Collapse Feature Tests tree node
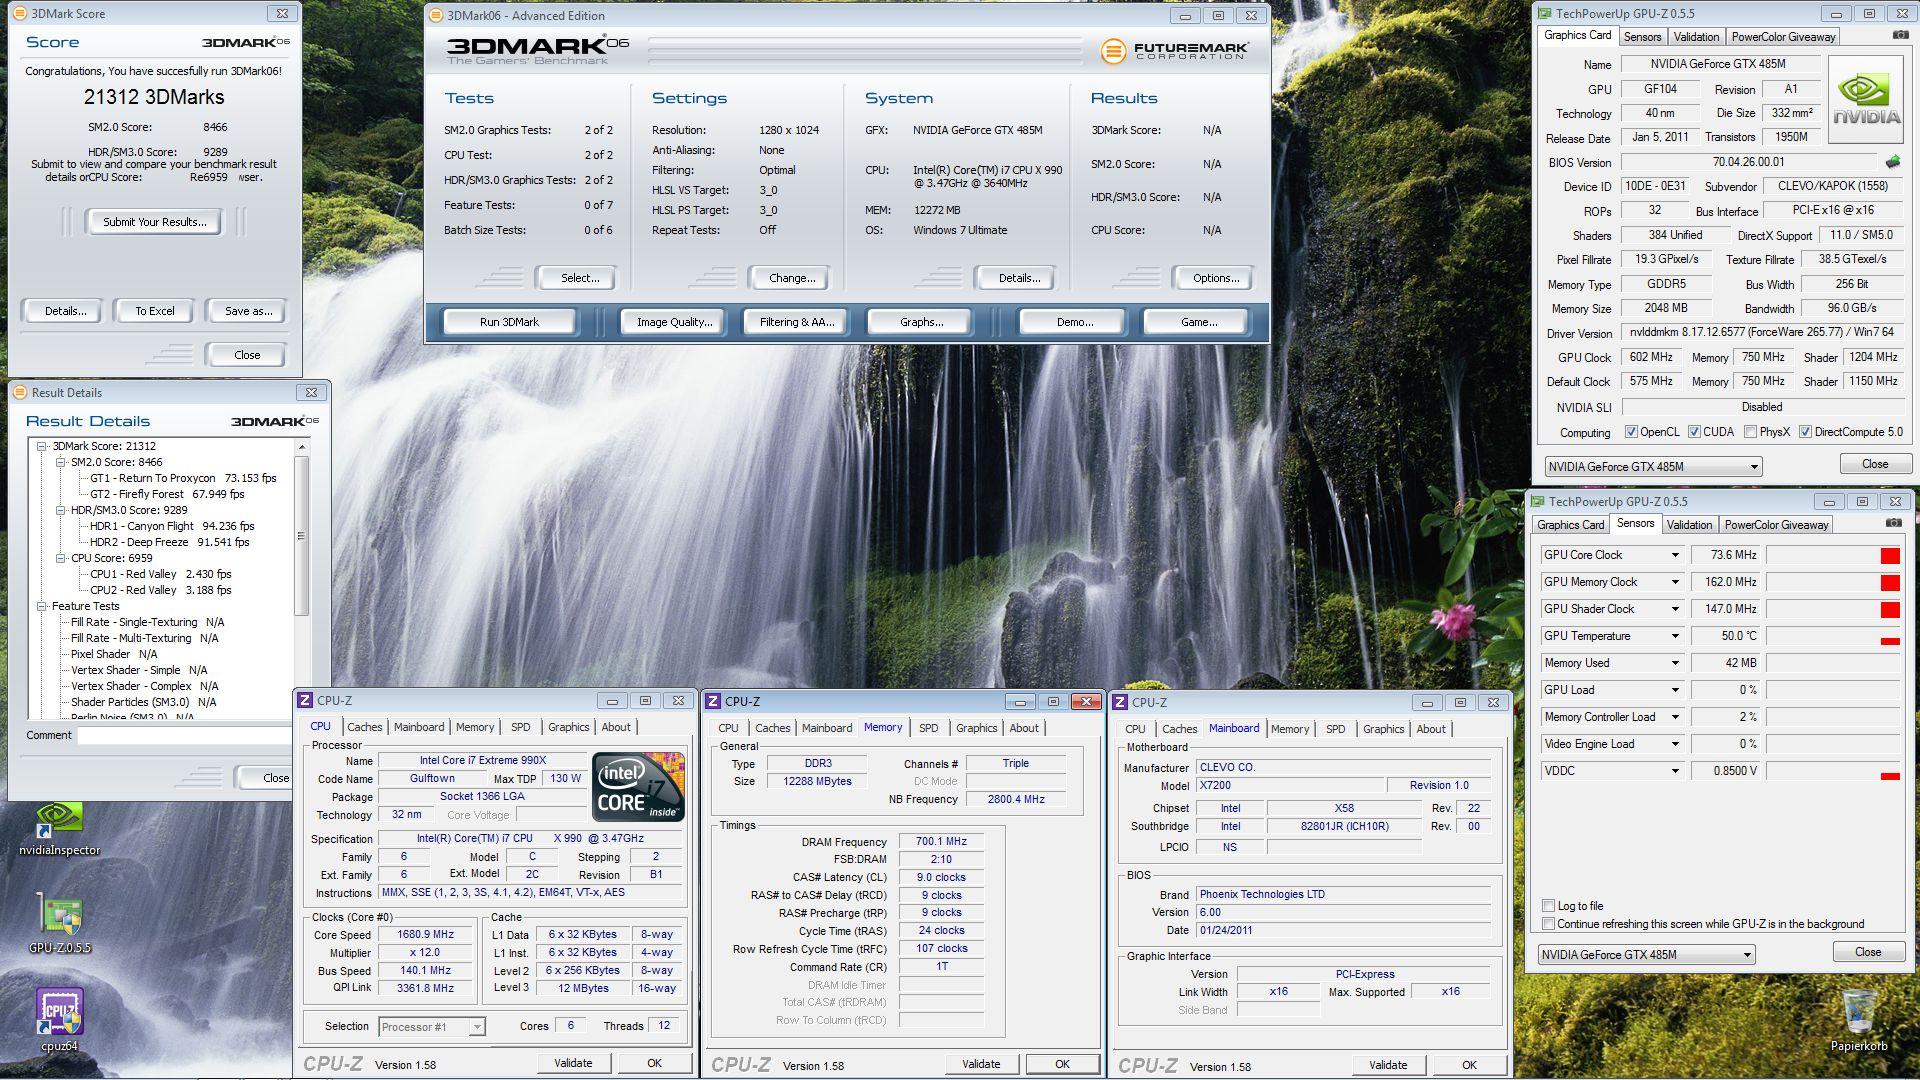 click(x=42, y=607)
